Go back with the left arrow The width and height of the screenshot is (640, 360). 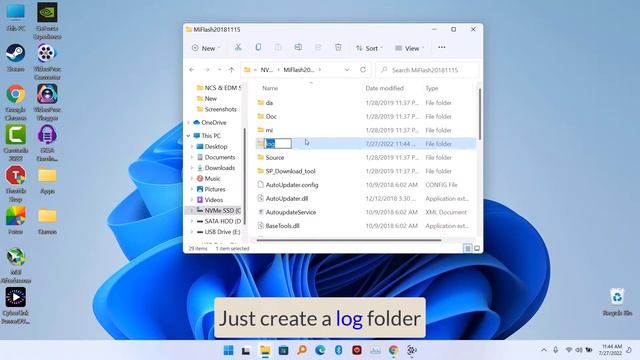pos(192,70)
